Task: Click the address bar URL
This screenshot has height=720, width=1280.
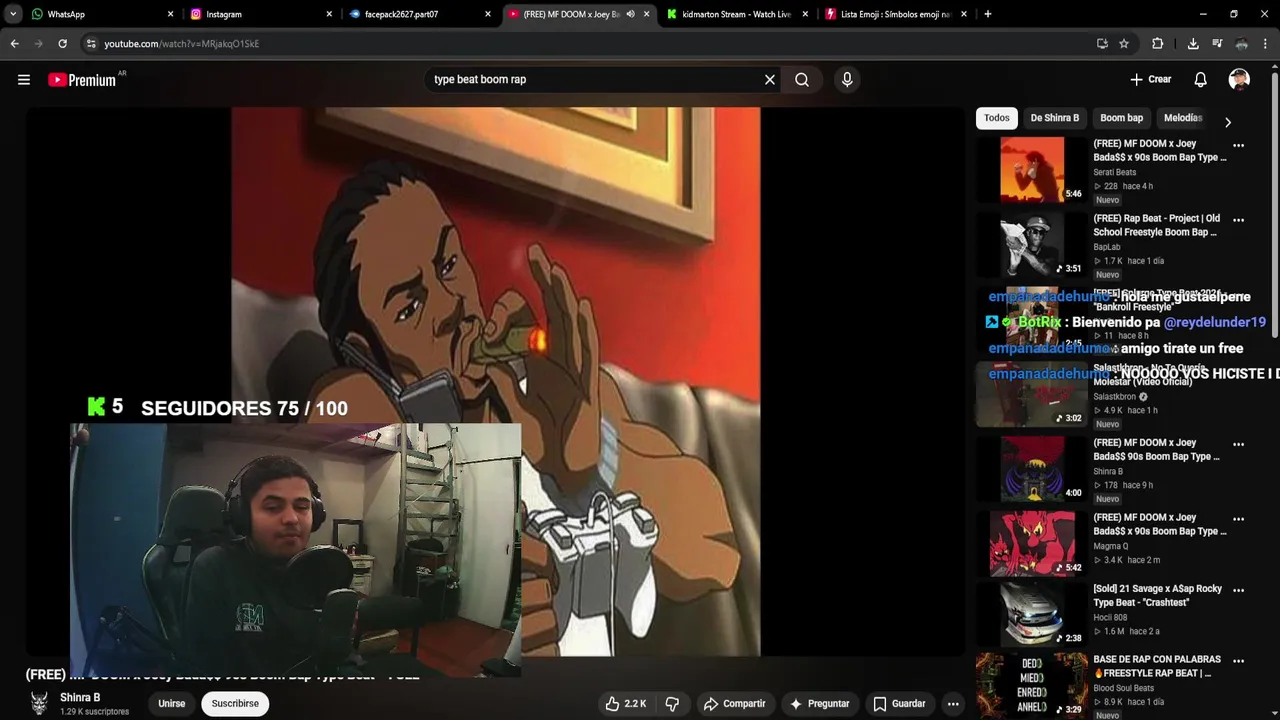Action: click(181, 44)
